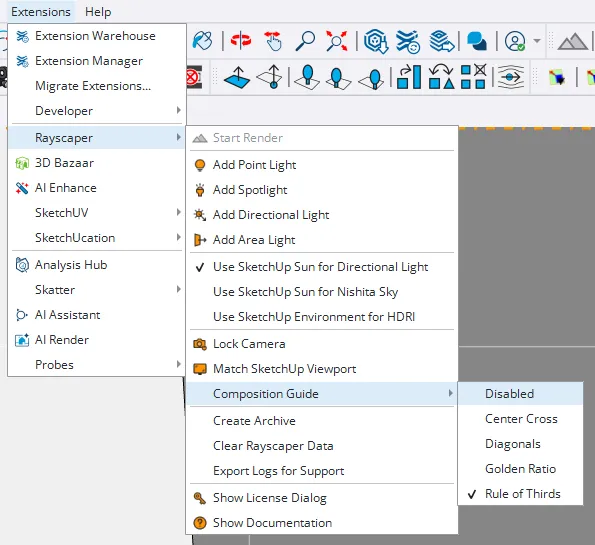Select Export Logs for Support
595x545 pixels.
point(322,471)
